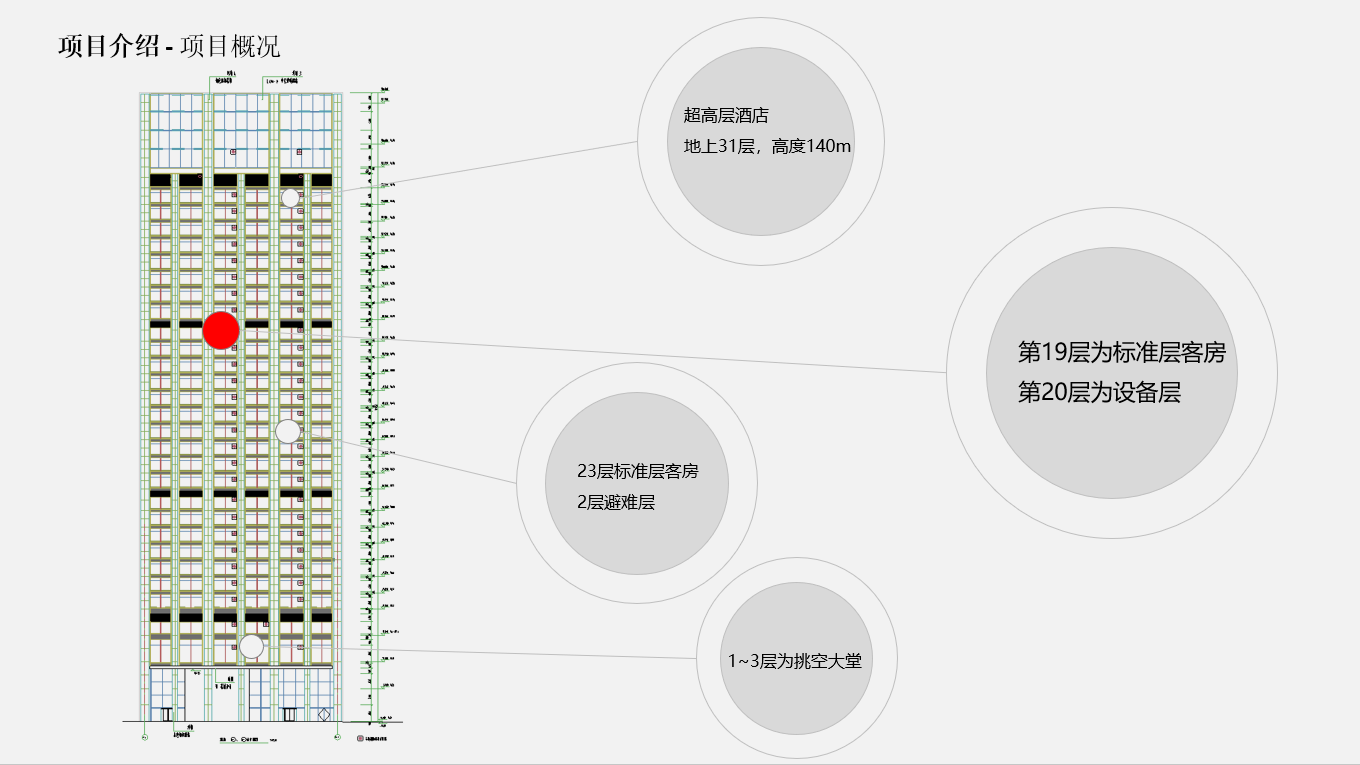
Task: Select the text 第19层为标准层客房
Action: (1122, 353)
